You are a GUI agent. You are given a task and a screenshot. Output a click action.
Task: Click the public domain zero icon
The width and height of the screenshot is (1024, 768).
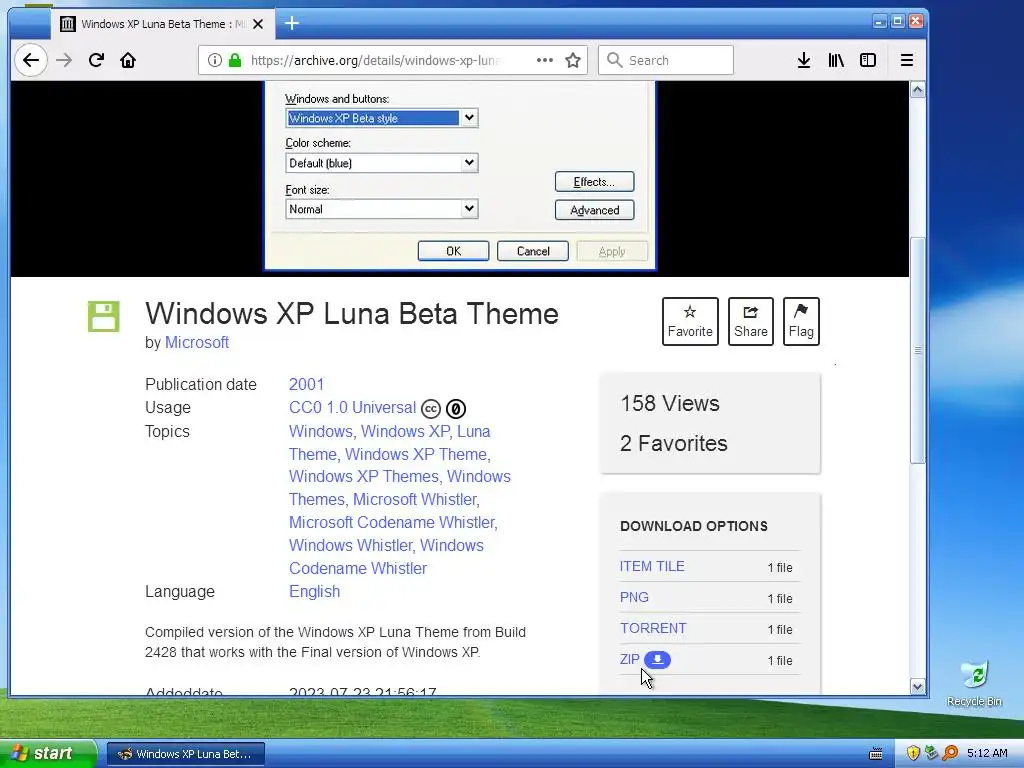(x=456, y=409)
